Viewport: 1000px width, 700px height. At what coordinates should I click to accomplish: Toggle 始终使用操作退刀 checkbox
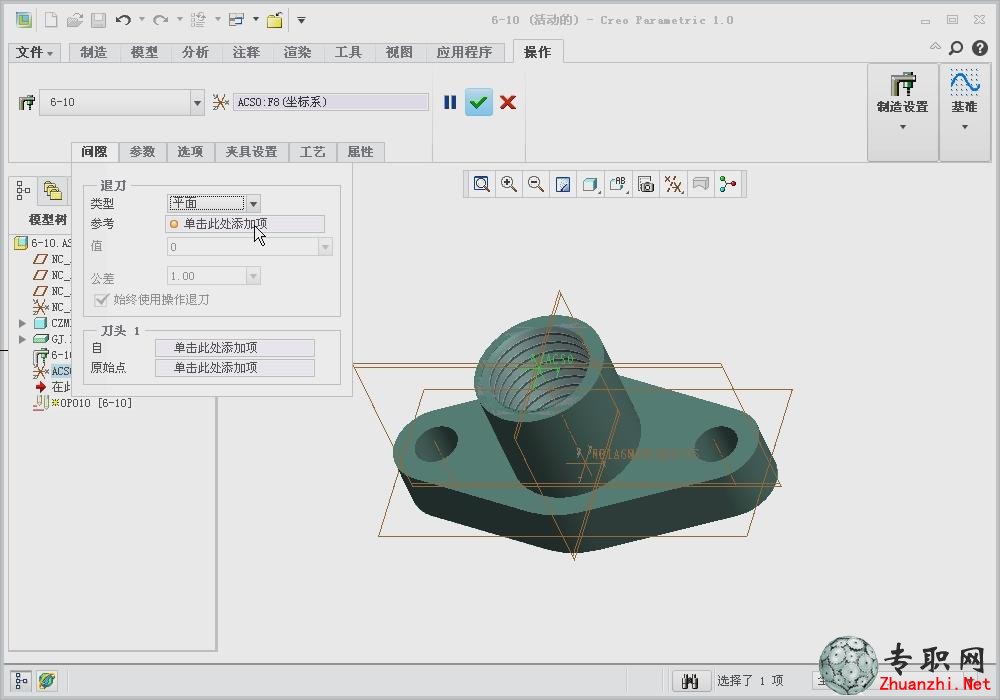click(101, 300)
